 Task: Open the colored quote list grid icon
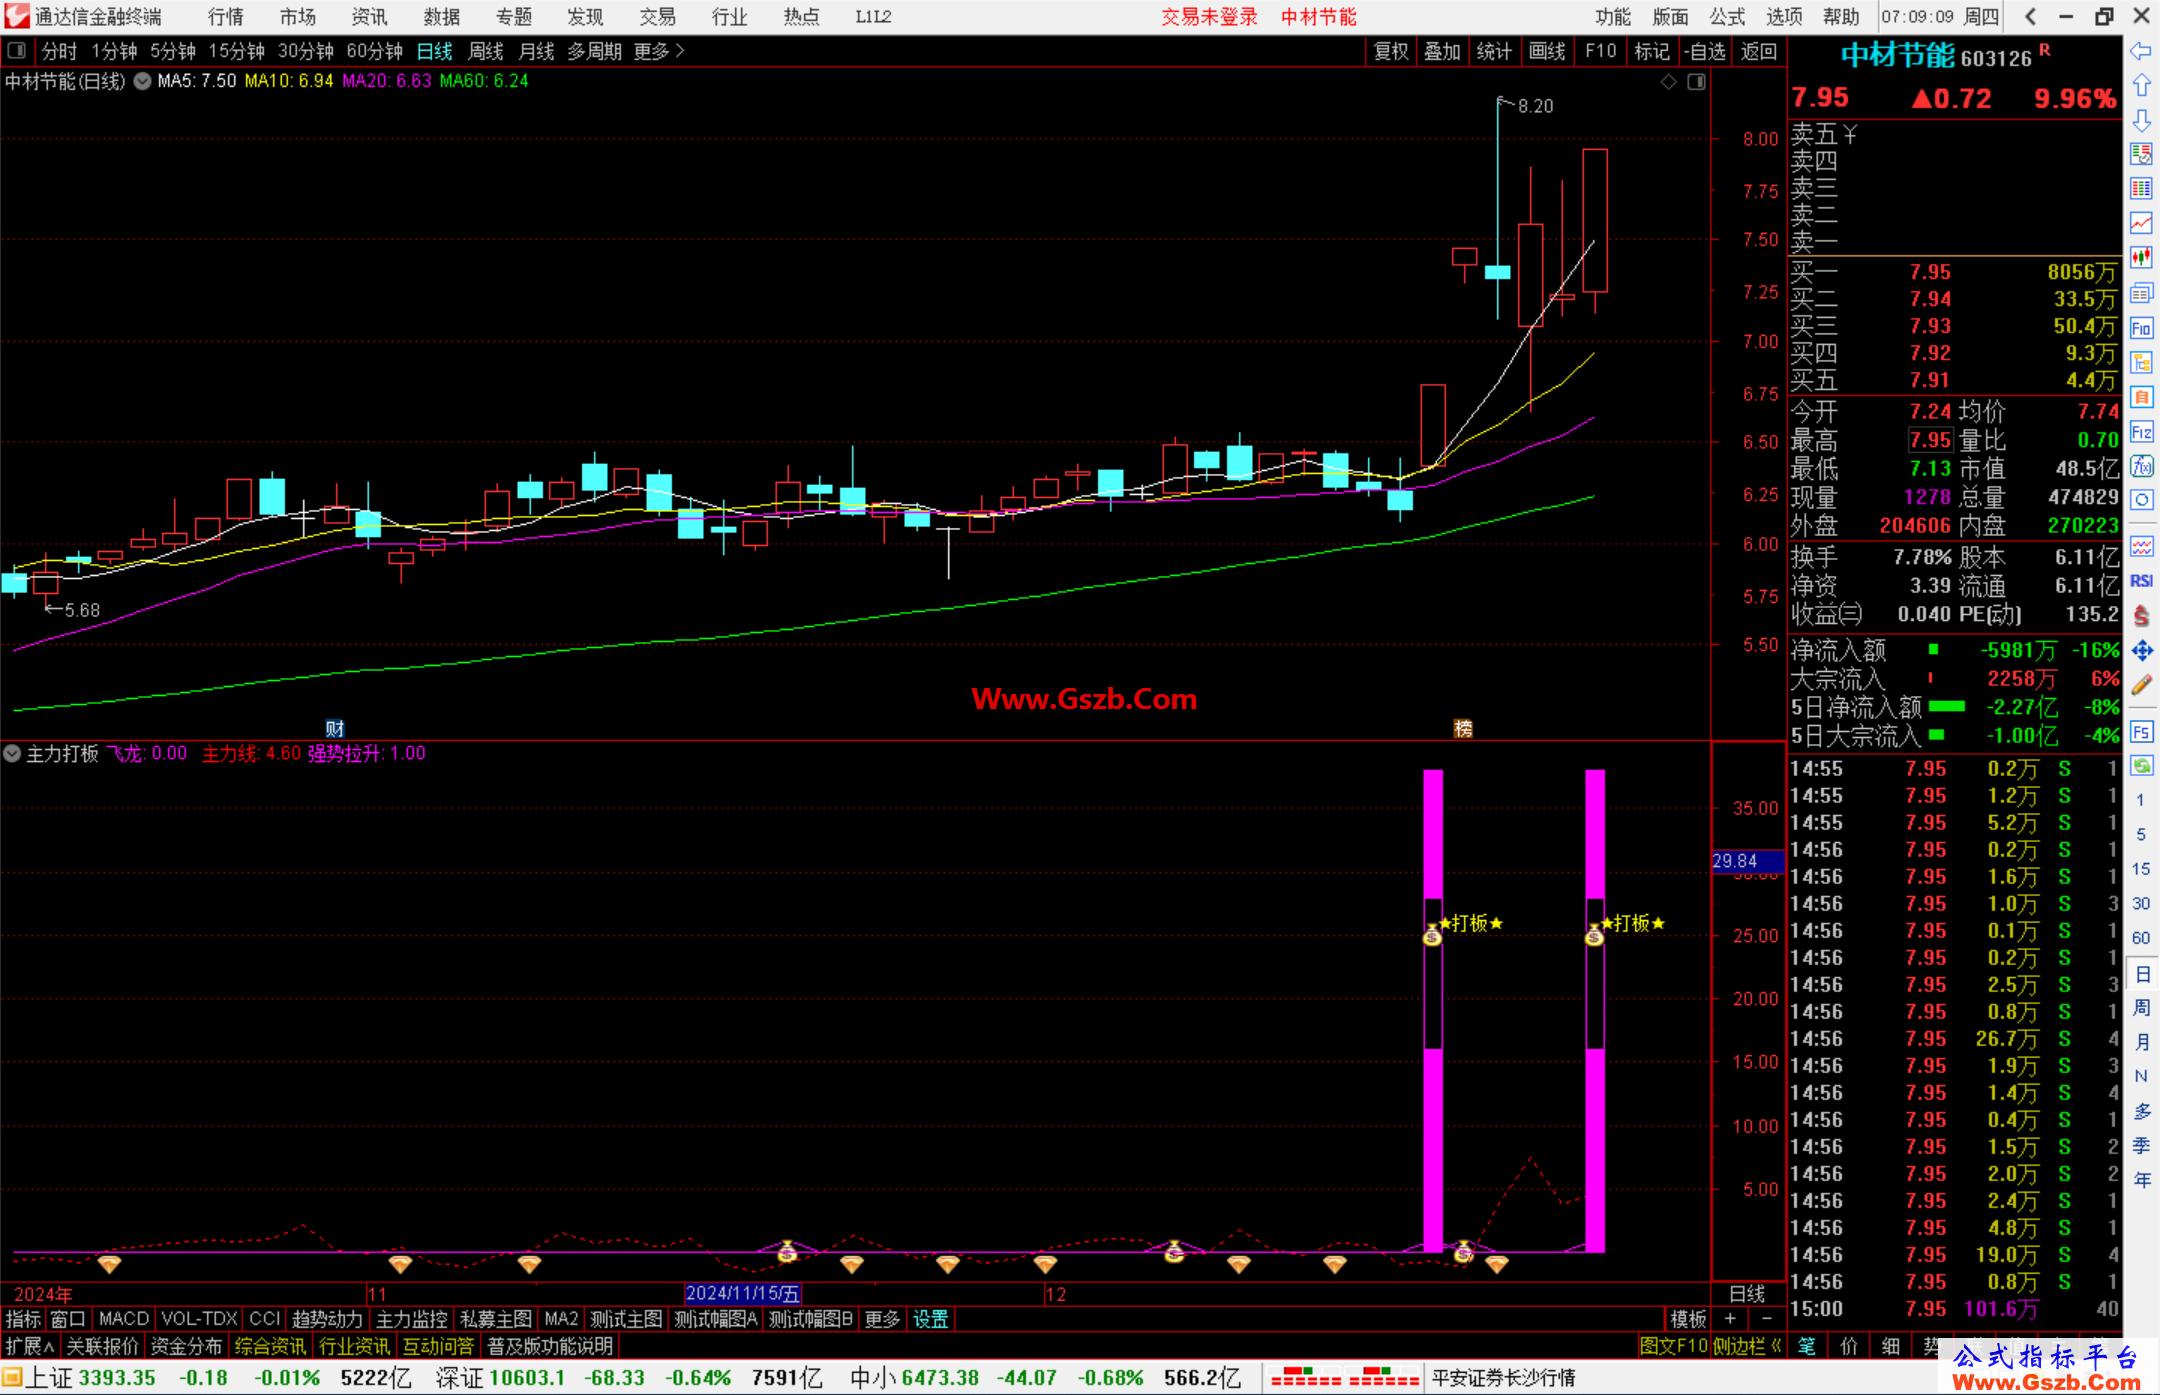tap(2141, 188)
